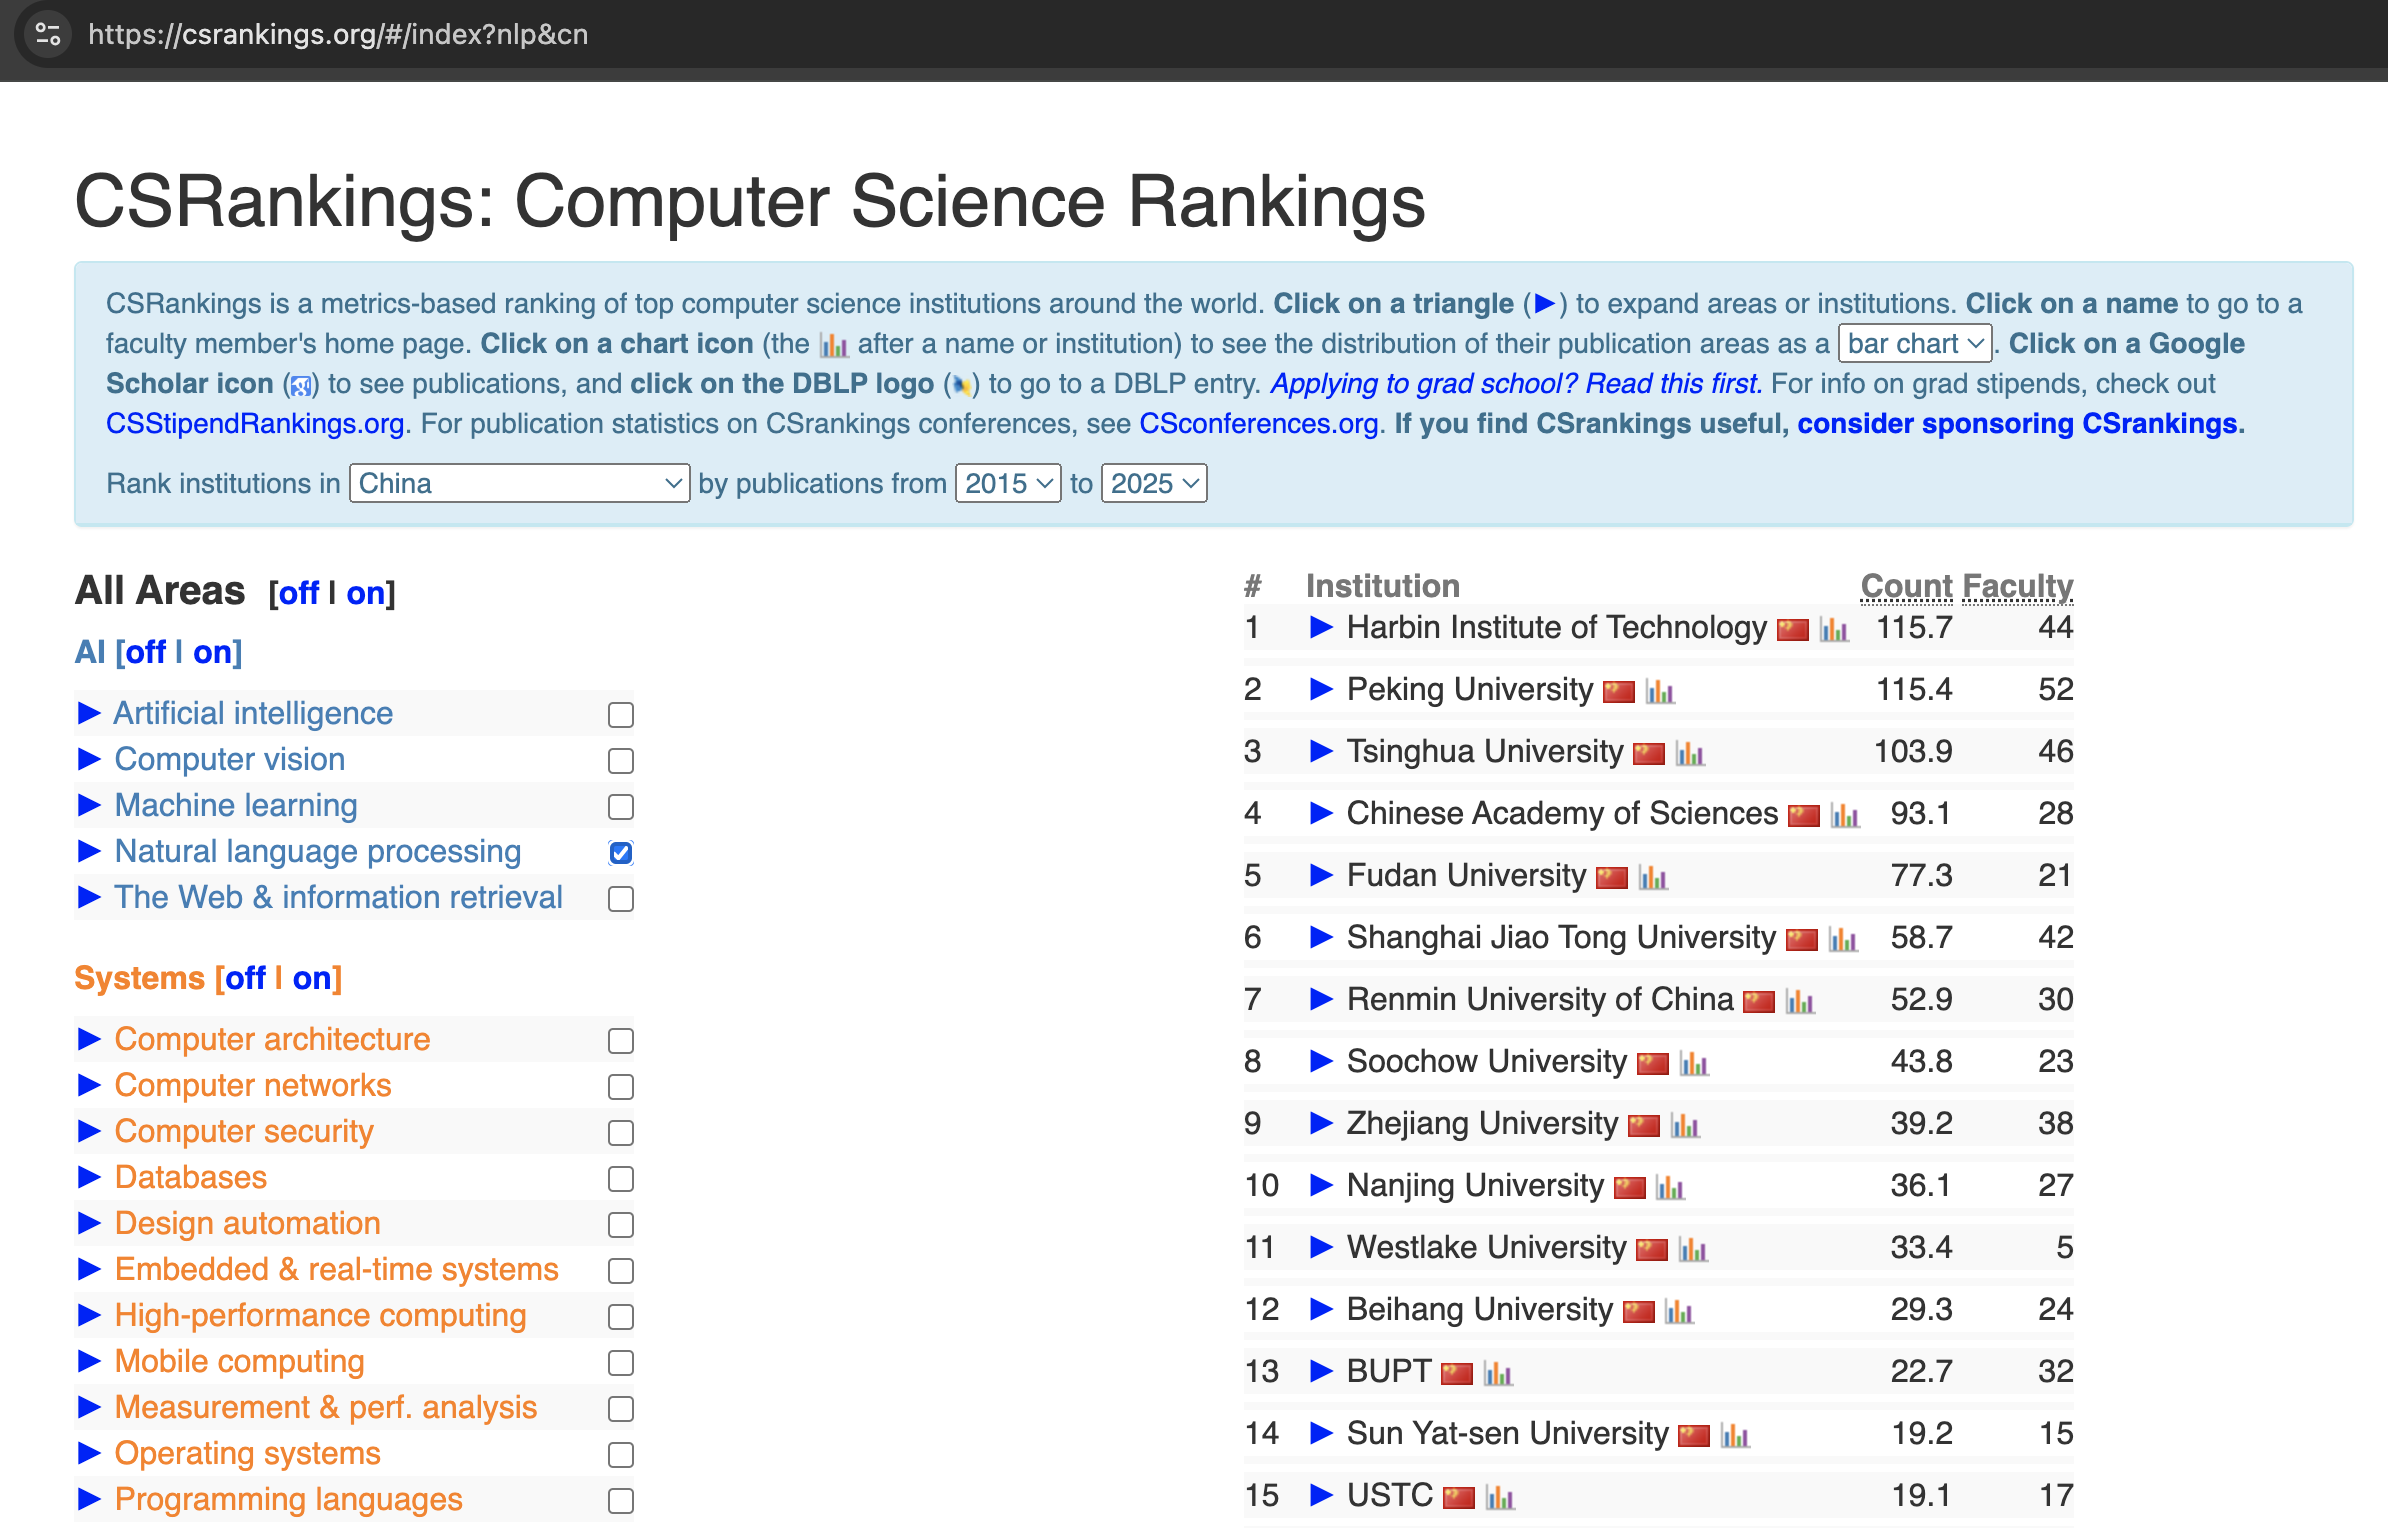Enable Computer vision checkbox

(621, 761)
